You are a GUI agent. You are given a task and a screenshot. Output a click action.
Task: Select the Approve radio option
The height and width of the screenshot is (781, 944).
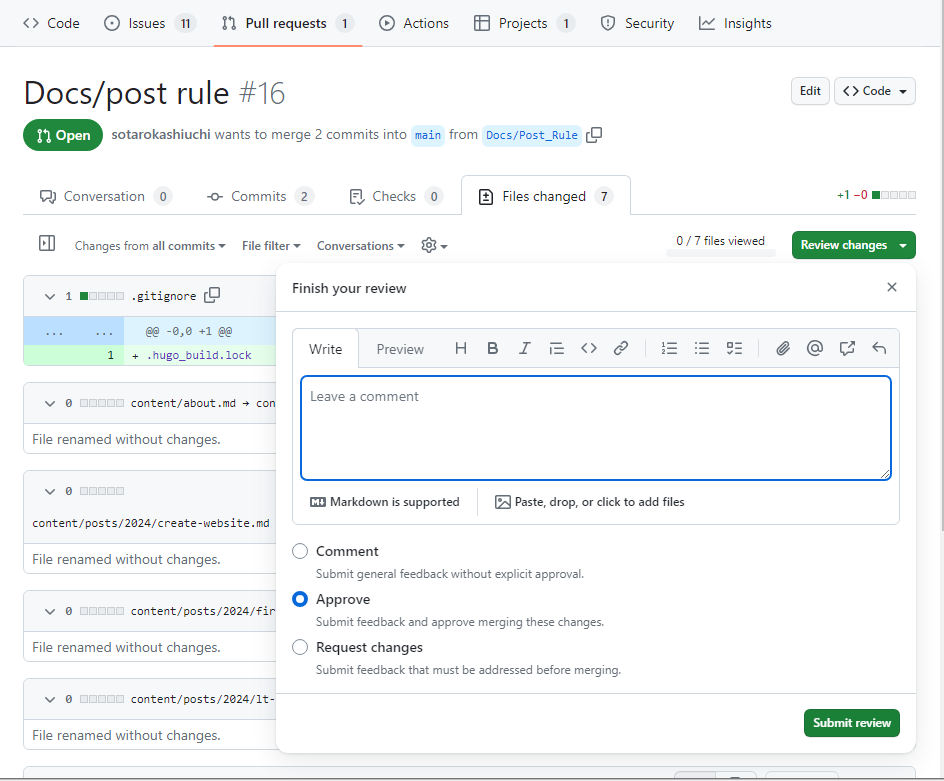[300, 599]
